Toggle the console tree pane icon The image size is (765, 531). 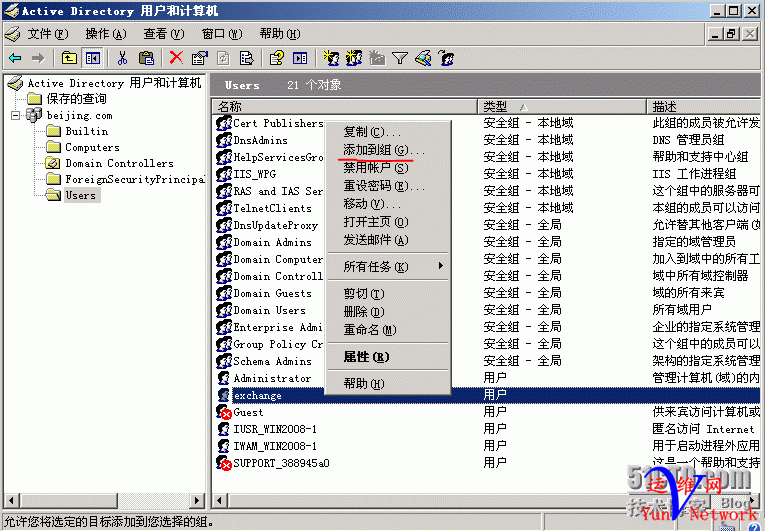[x=92, y=59]
